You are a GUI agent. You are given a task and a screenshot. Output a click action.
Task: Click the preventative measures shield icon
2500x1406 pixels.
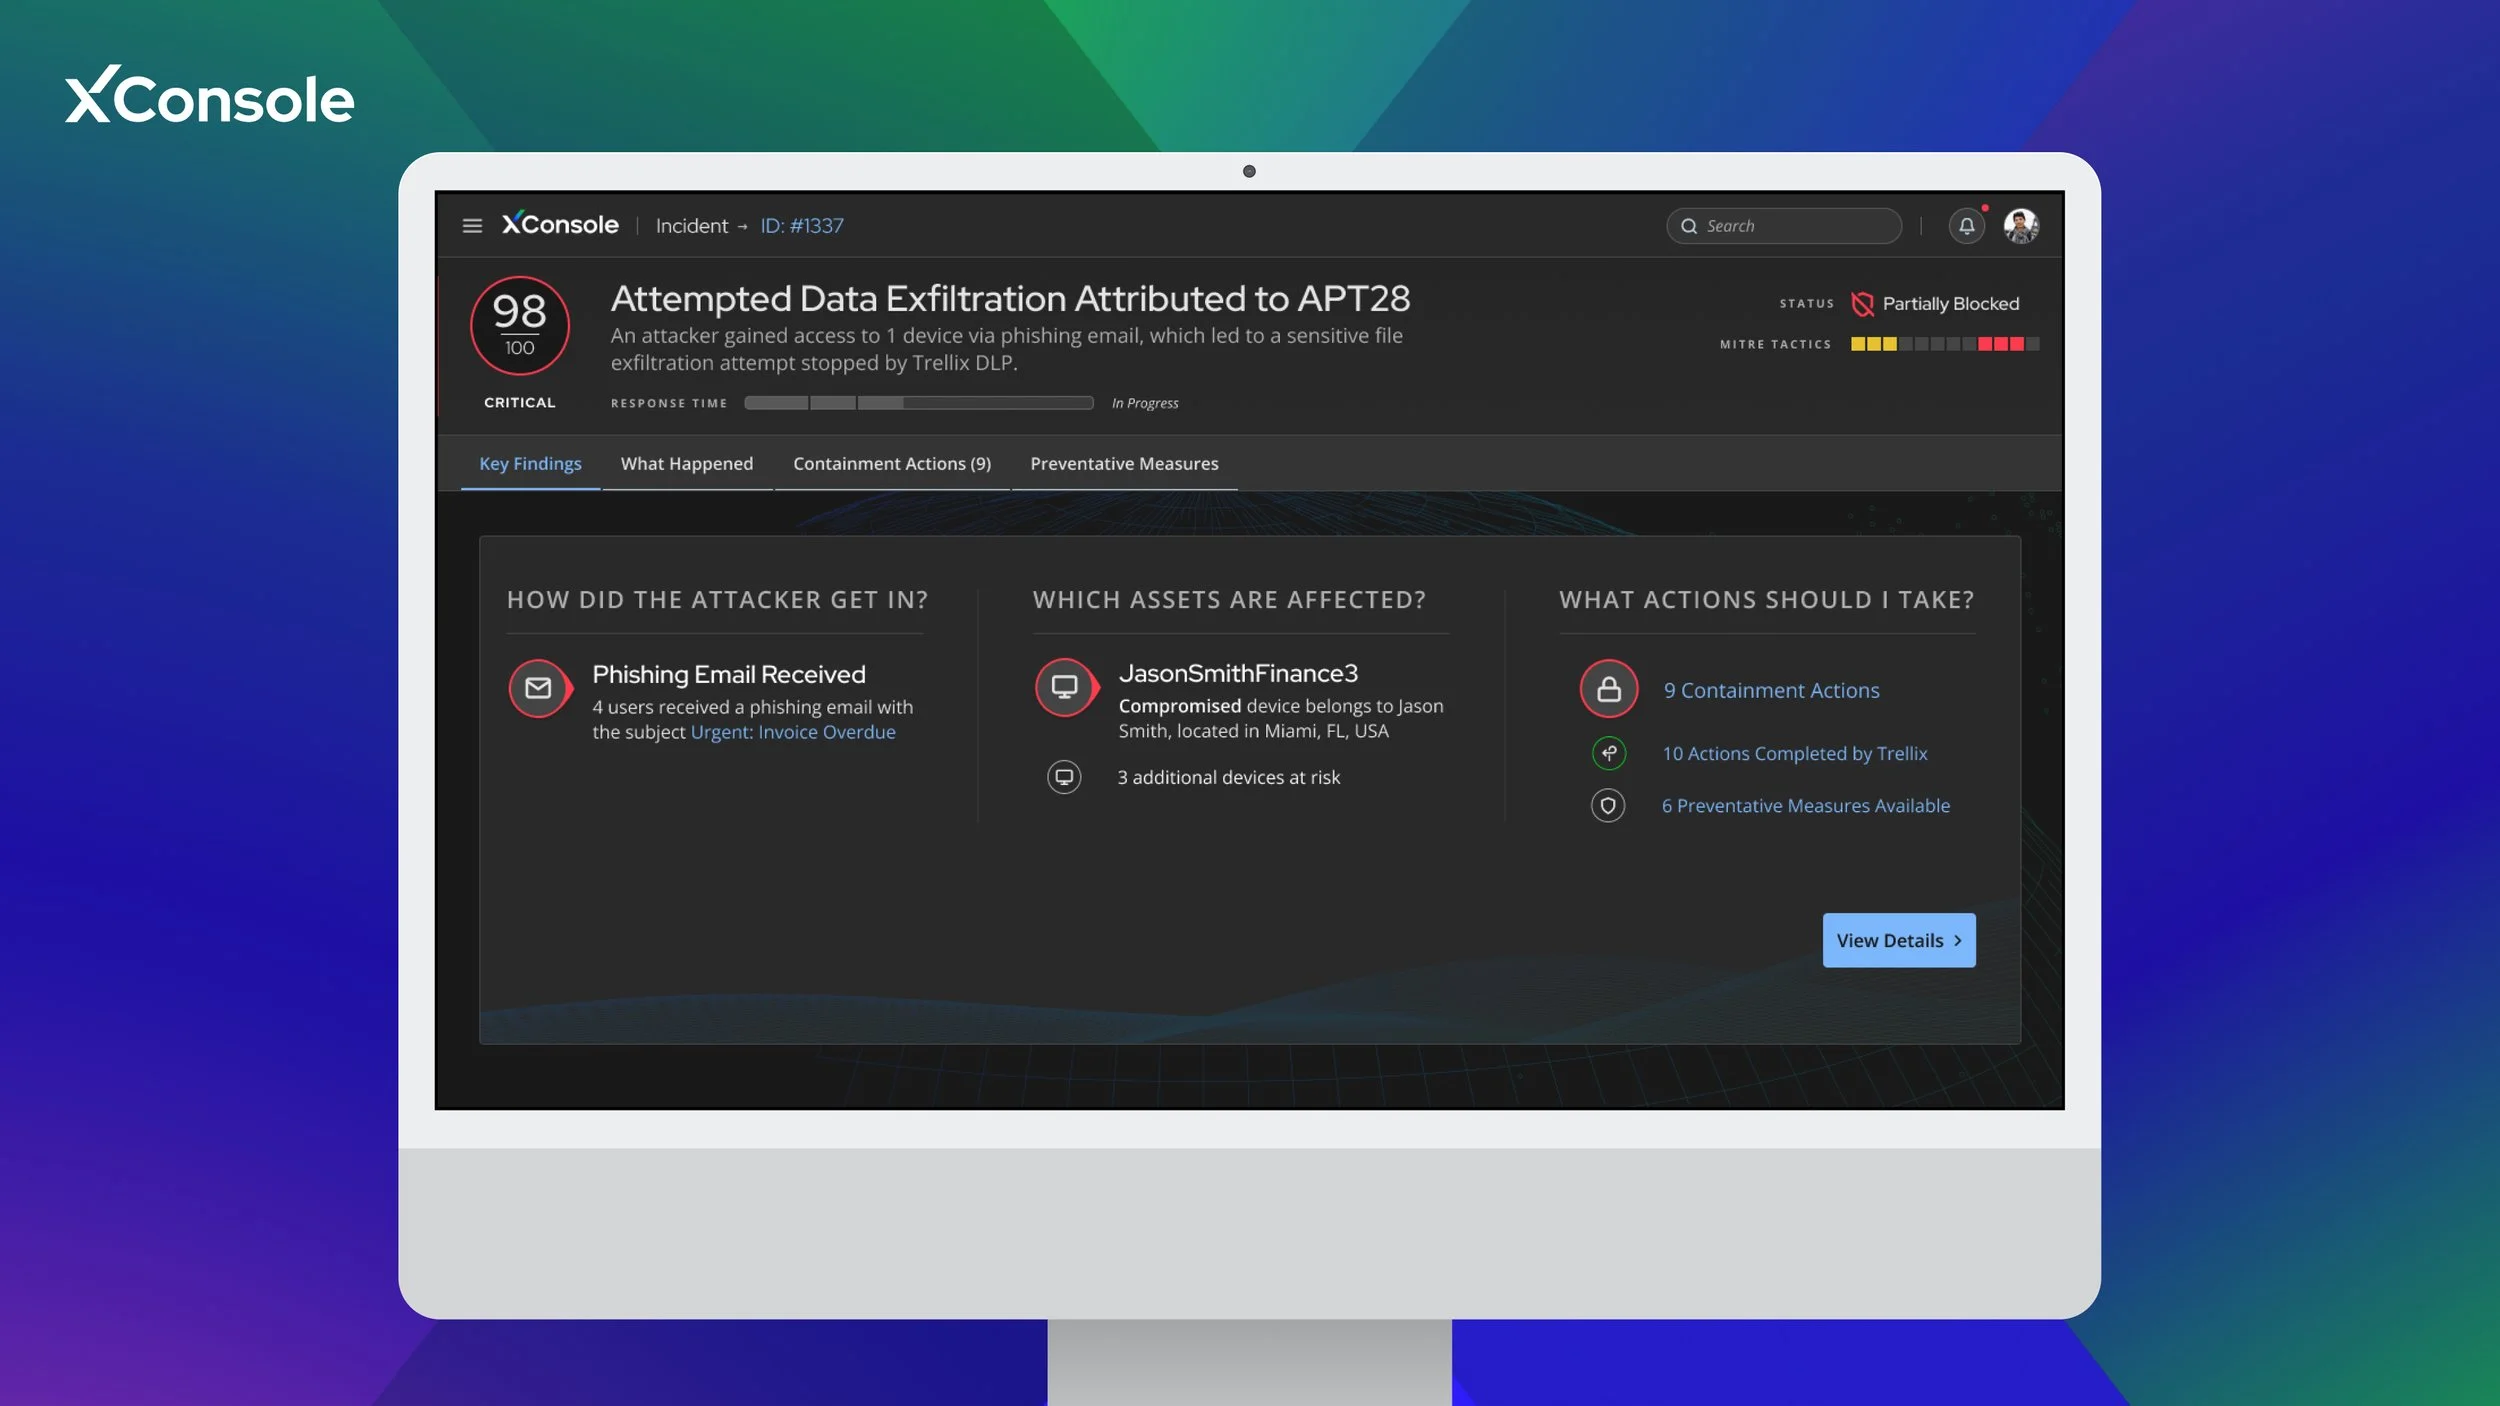1608,806
